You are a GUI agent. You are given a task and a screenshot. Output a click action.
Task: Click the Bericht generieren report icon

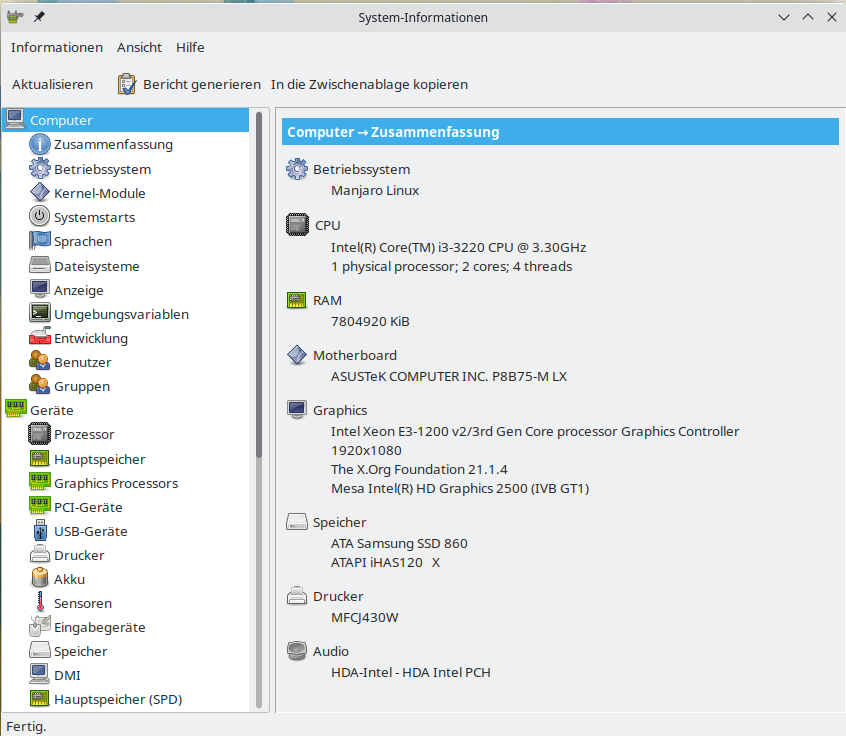(x=127, y=84)
